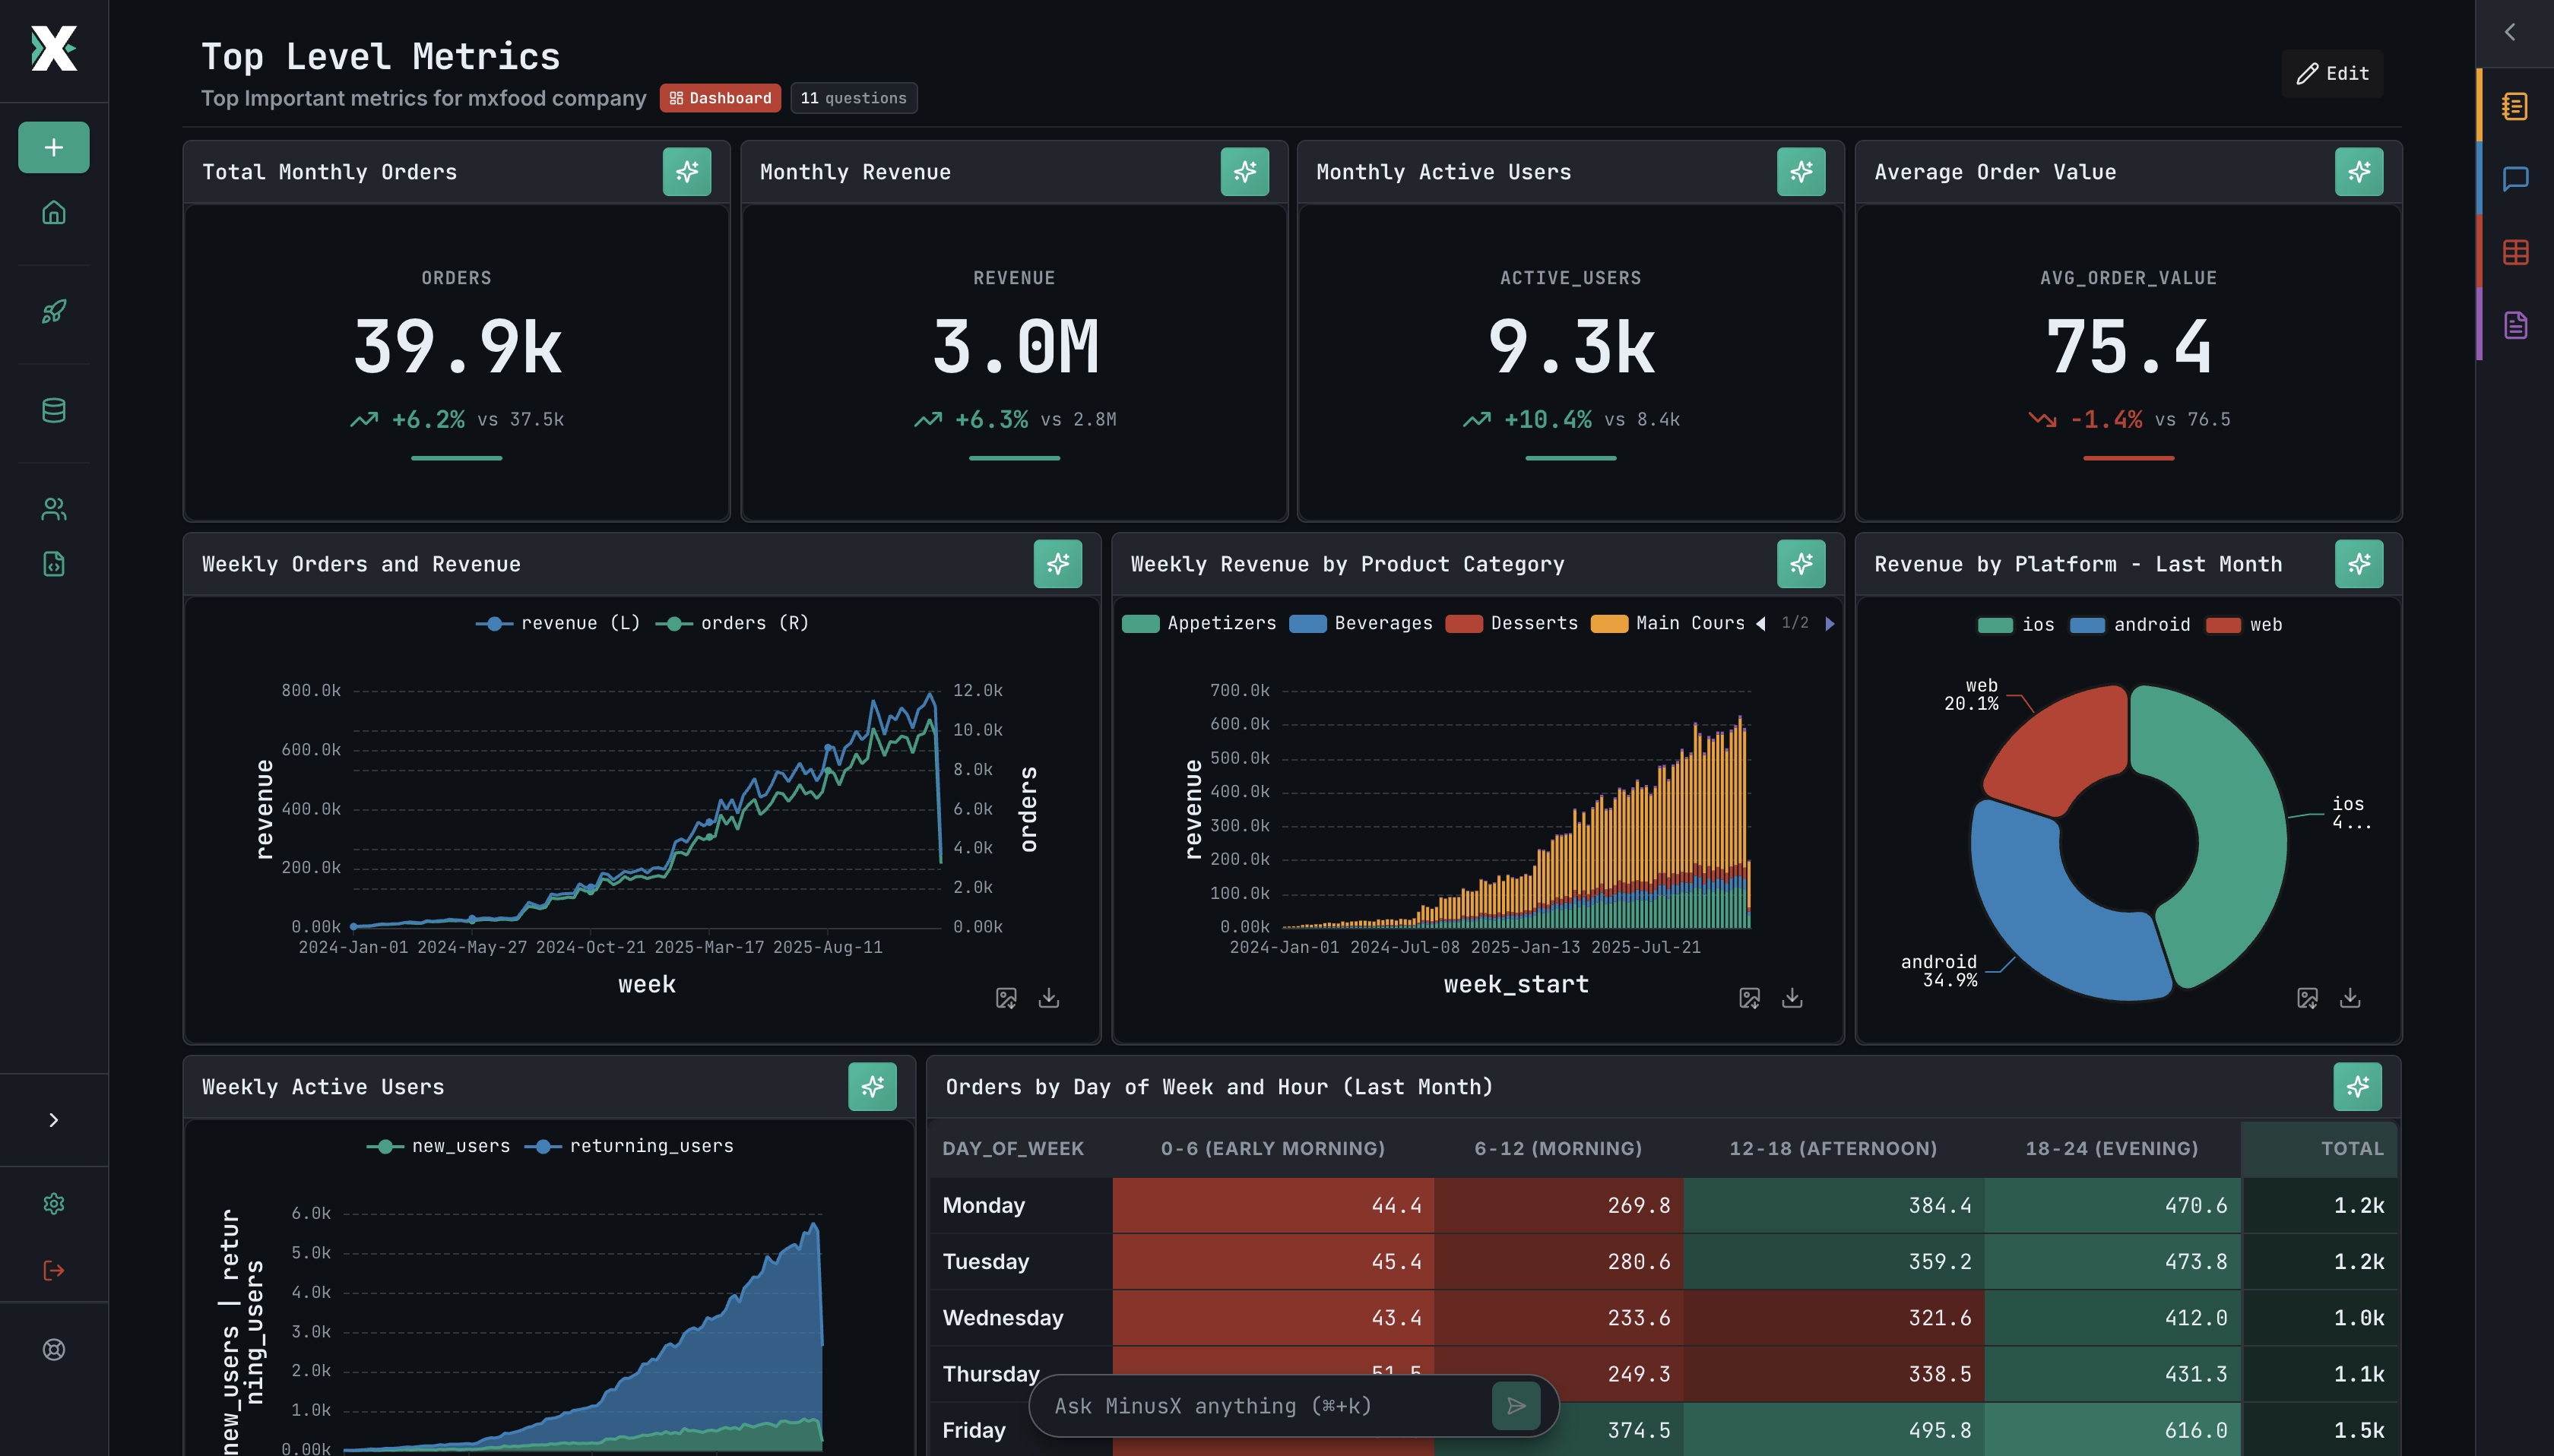Click the green plus create button
The height and width of the screenshot is (1456, 2554).
coord(54,148)
